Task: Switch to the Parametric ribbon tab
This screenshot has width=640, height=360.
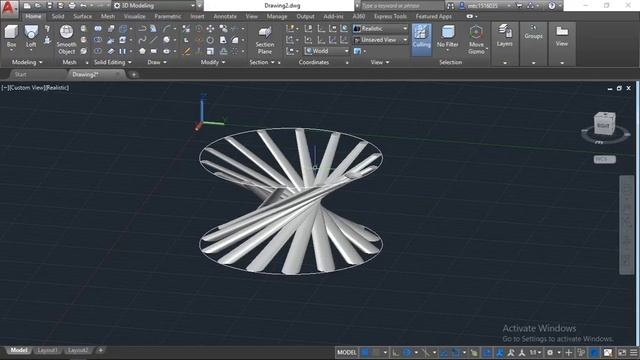Action: point(168,16)
